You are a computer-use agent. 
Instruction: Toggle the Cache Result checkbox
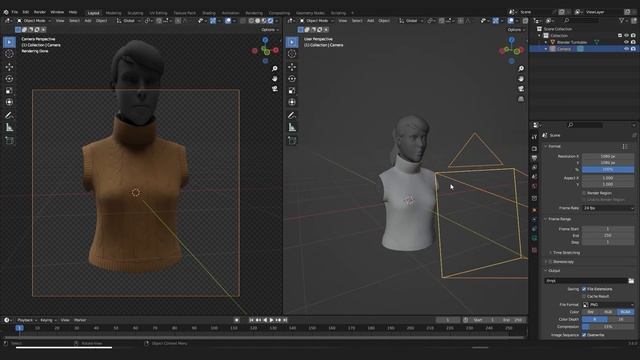584,296
